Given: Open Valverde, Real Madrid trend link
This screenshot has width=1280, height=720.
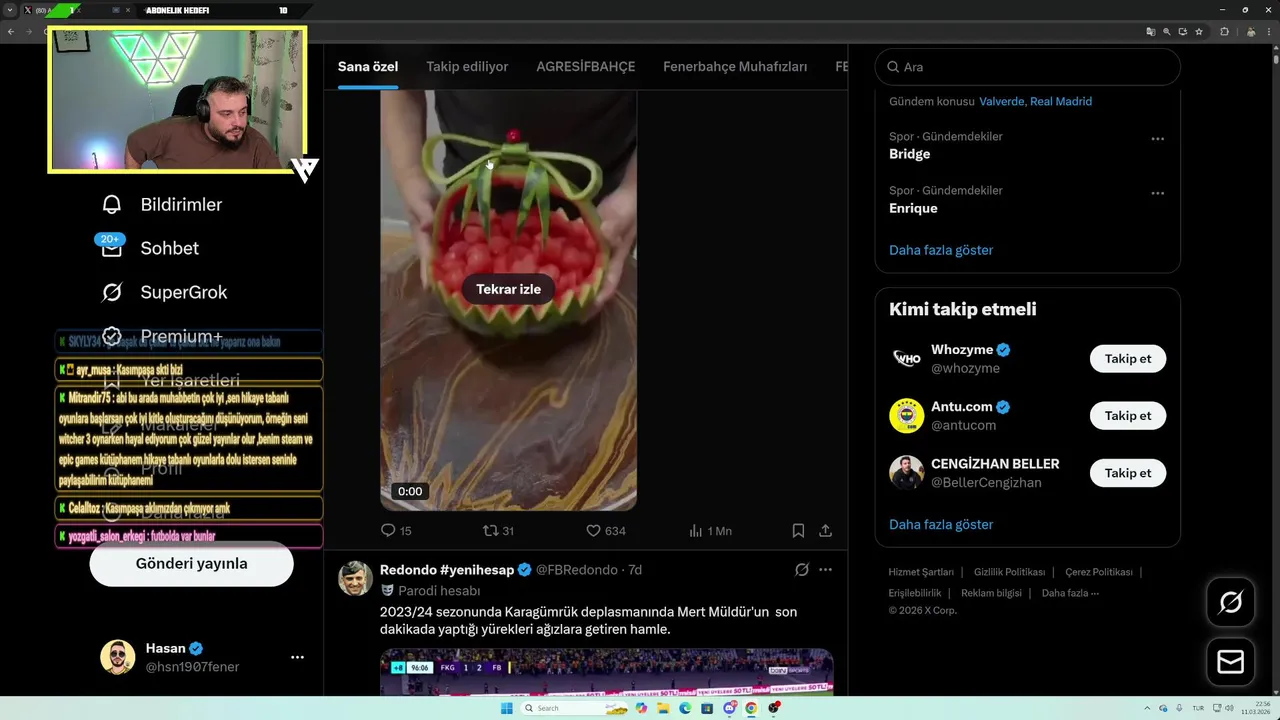Looking at the screenshot, I should tap(1035, 101).
